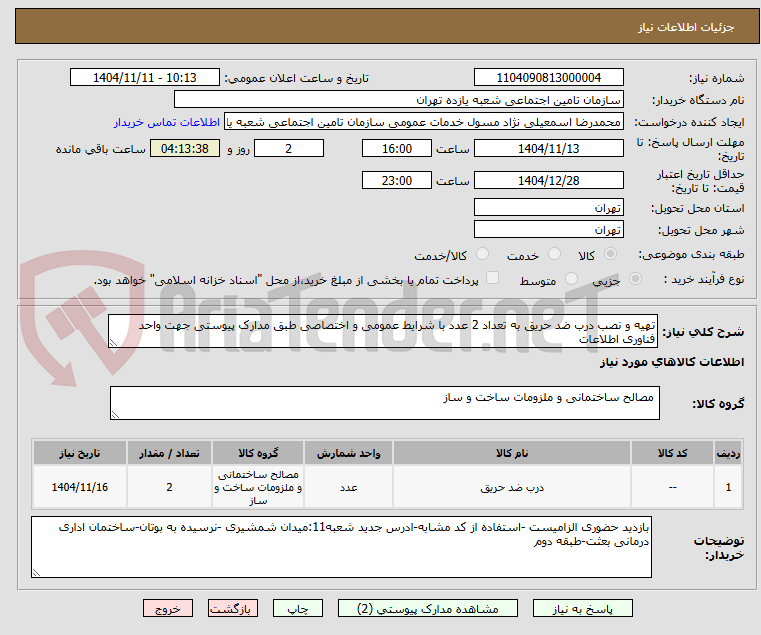761x635 pixels.
Task: Click price validity date 1404/12/28 field
Action: (548, 181)
